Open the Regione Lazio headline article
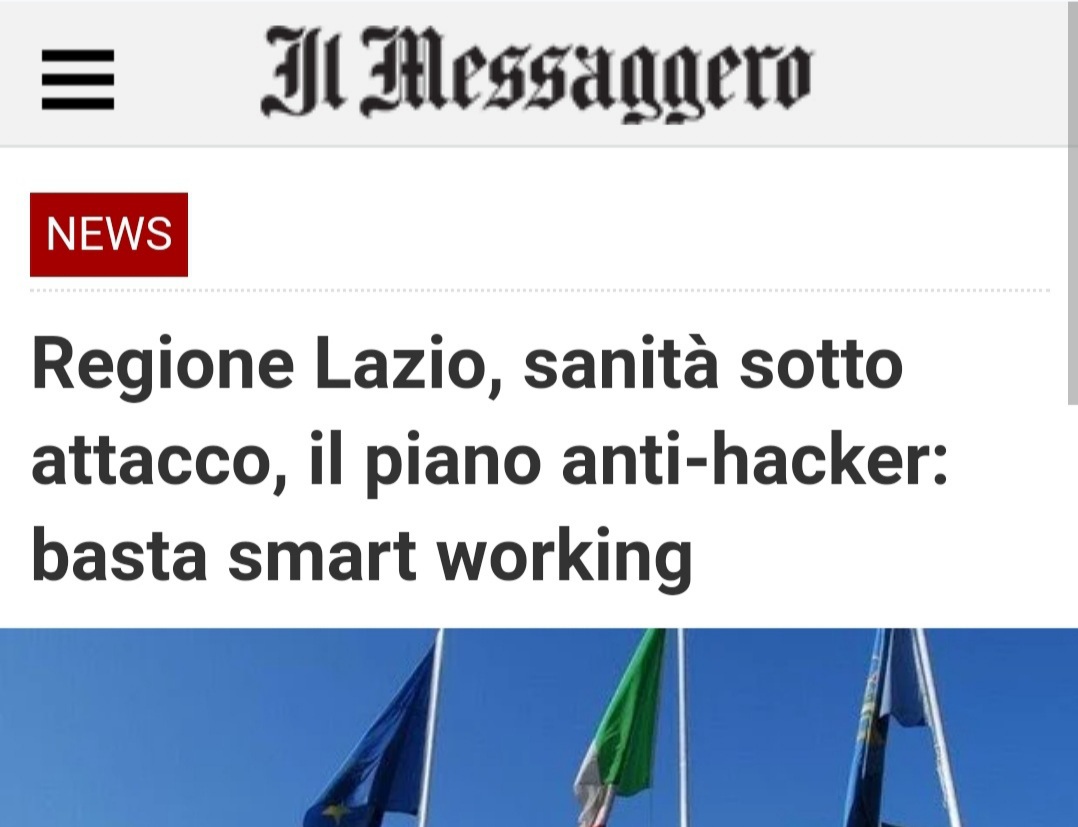The width and height of the screenshot is (1078, 827). (490, 459)
